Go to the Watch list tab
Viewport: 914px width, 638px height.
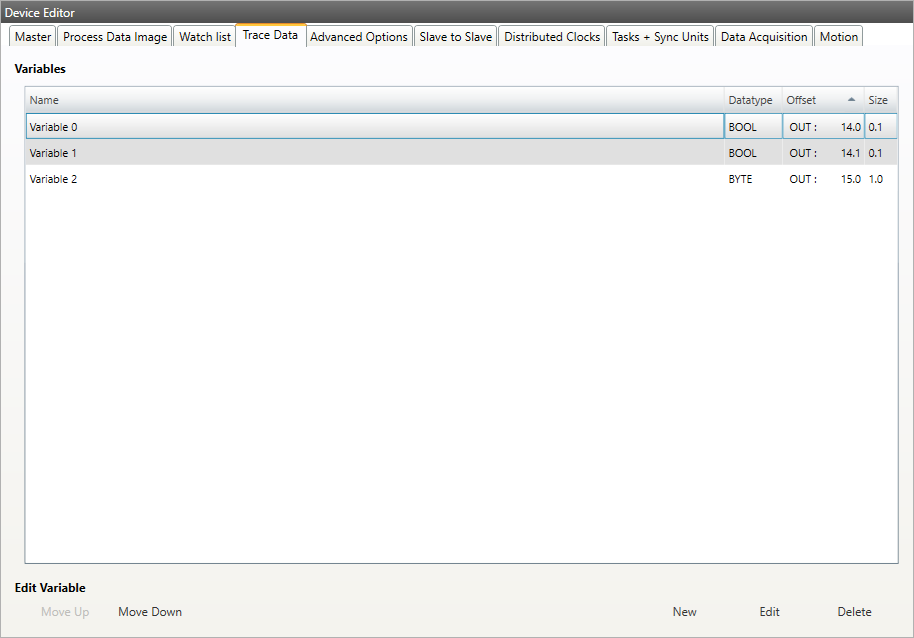point(205,37)
